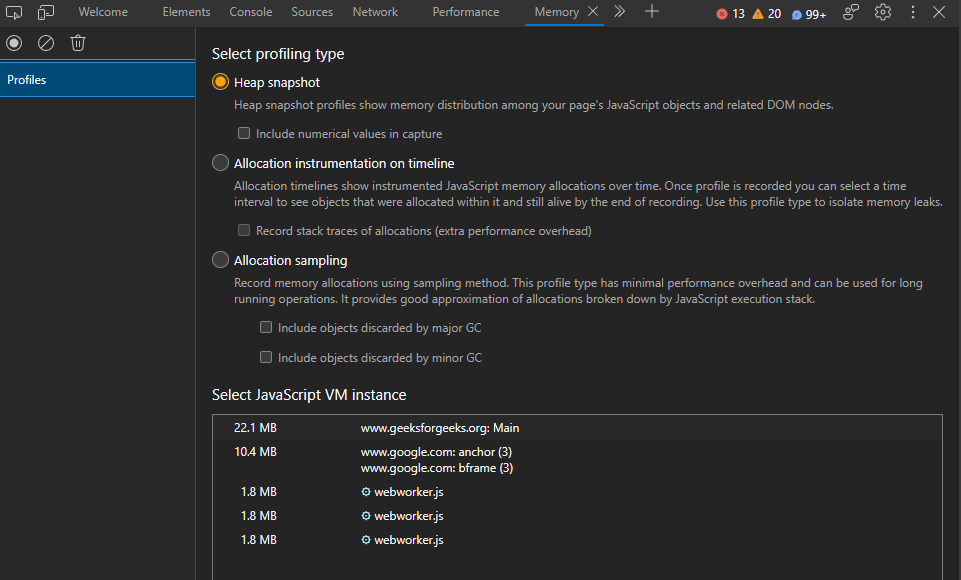Close the Memory tab
This screenshot has height=580, width=961.
(593, 12)
